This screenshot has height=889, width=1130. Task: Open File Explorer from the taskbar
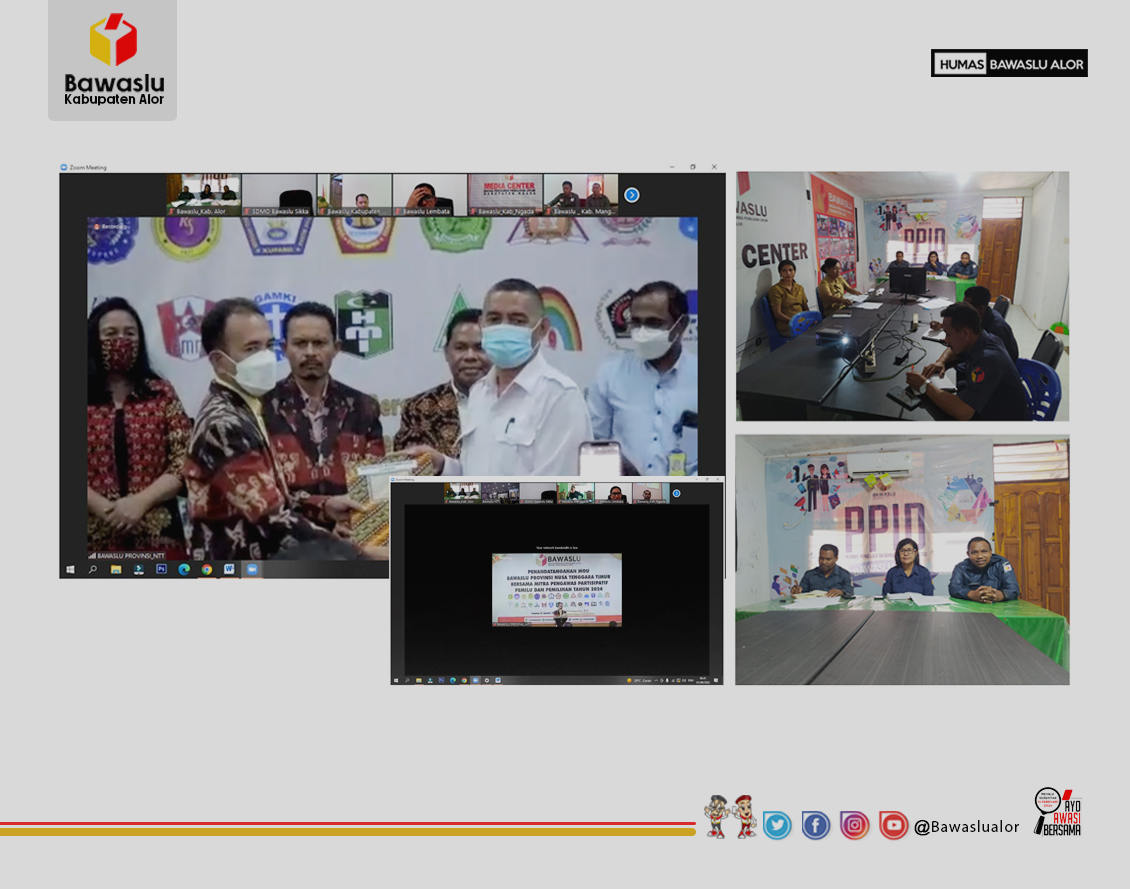pyautogui.click(x=115, y=569)
